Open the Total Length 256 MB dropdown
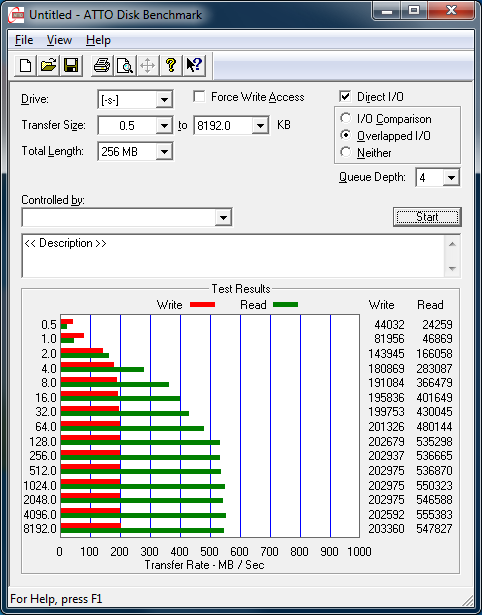482x615 pixels. 164,151
